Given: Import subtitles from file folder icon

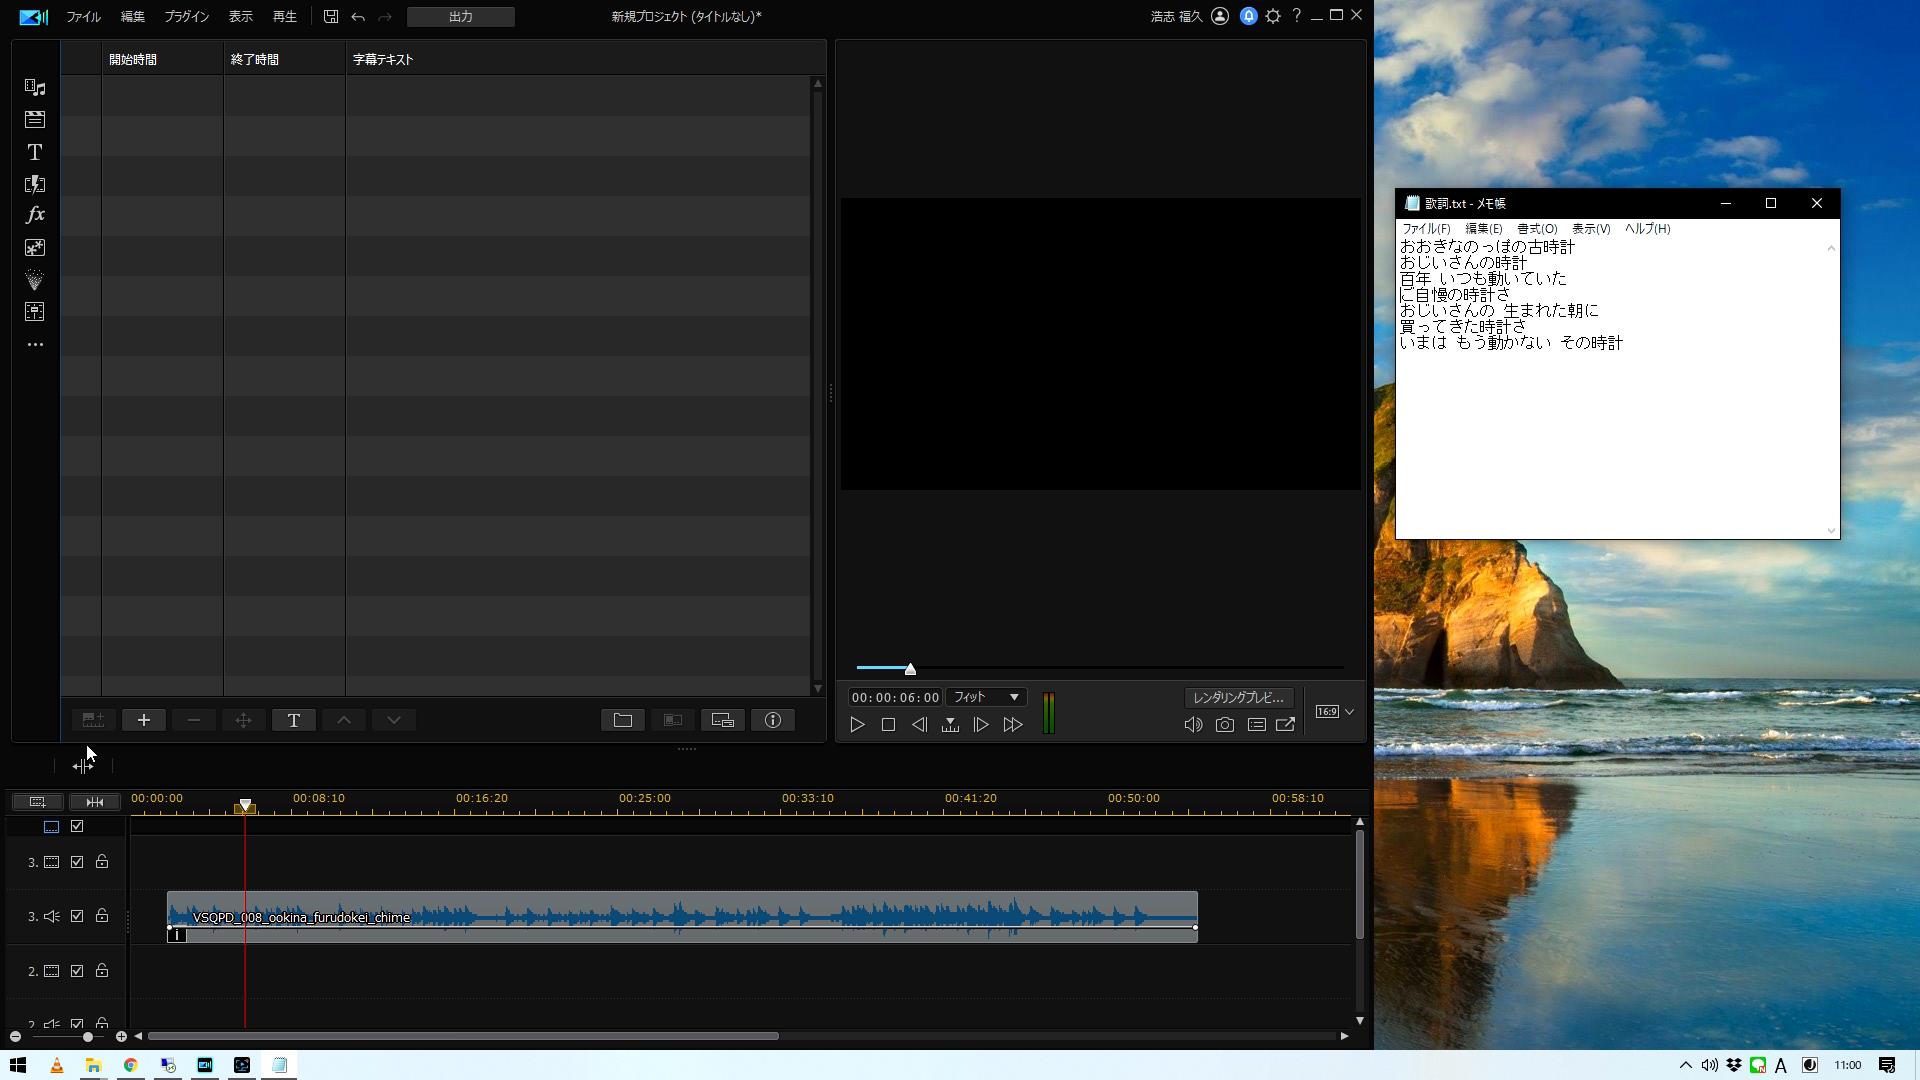Looking at the screenshot, I should pyautogui.click(x=623, y=720).
